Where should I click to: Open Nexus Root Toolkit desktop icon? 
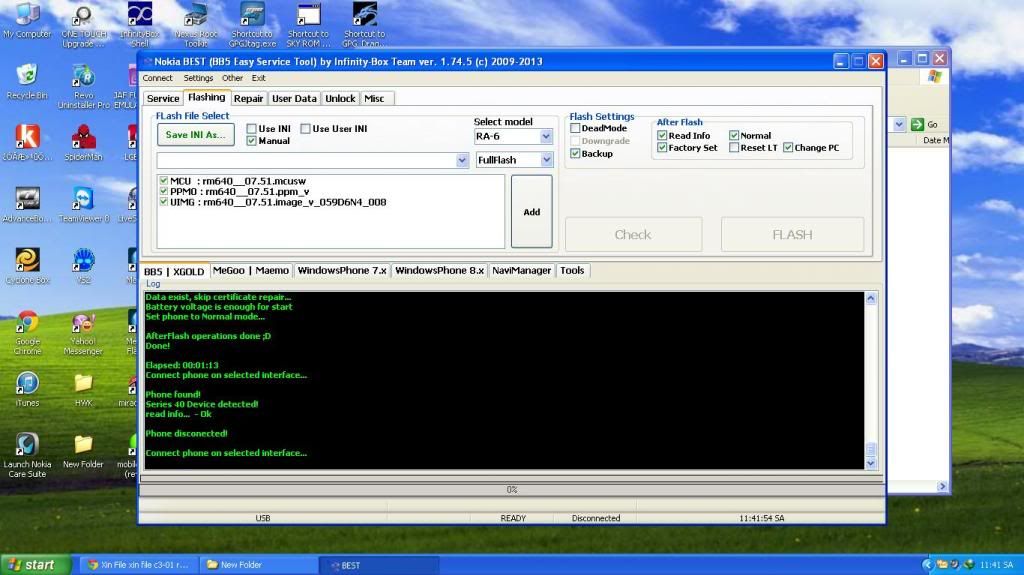(196, 24)
